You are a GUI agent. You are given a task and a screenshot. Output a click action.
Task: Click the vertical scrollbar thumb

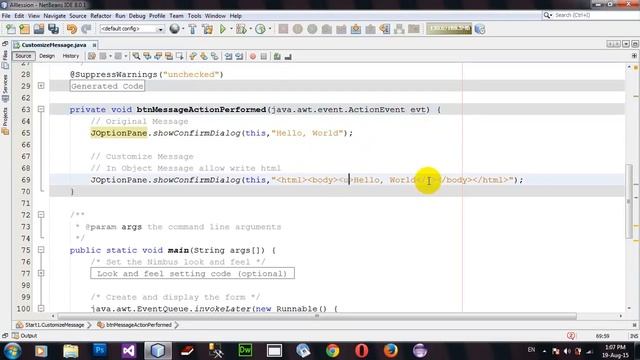(629, 201)
